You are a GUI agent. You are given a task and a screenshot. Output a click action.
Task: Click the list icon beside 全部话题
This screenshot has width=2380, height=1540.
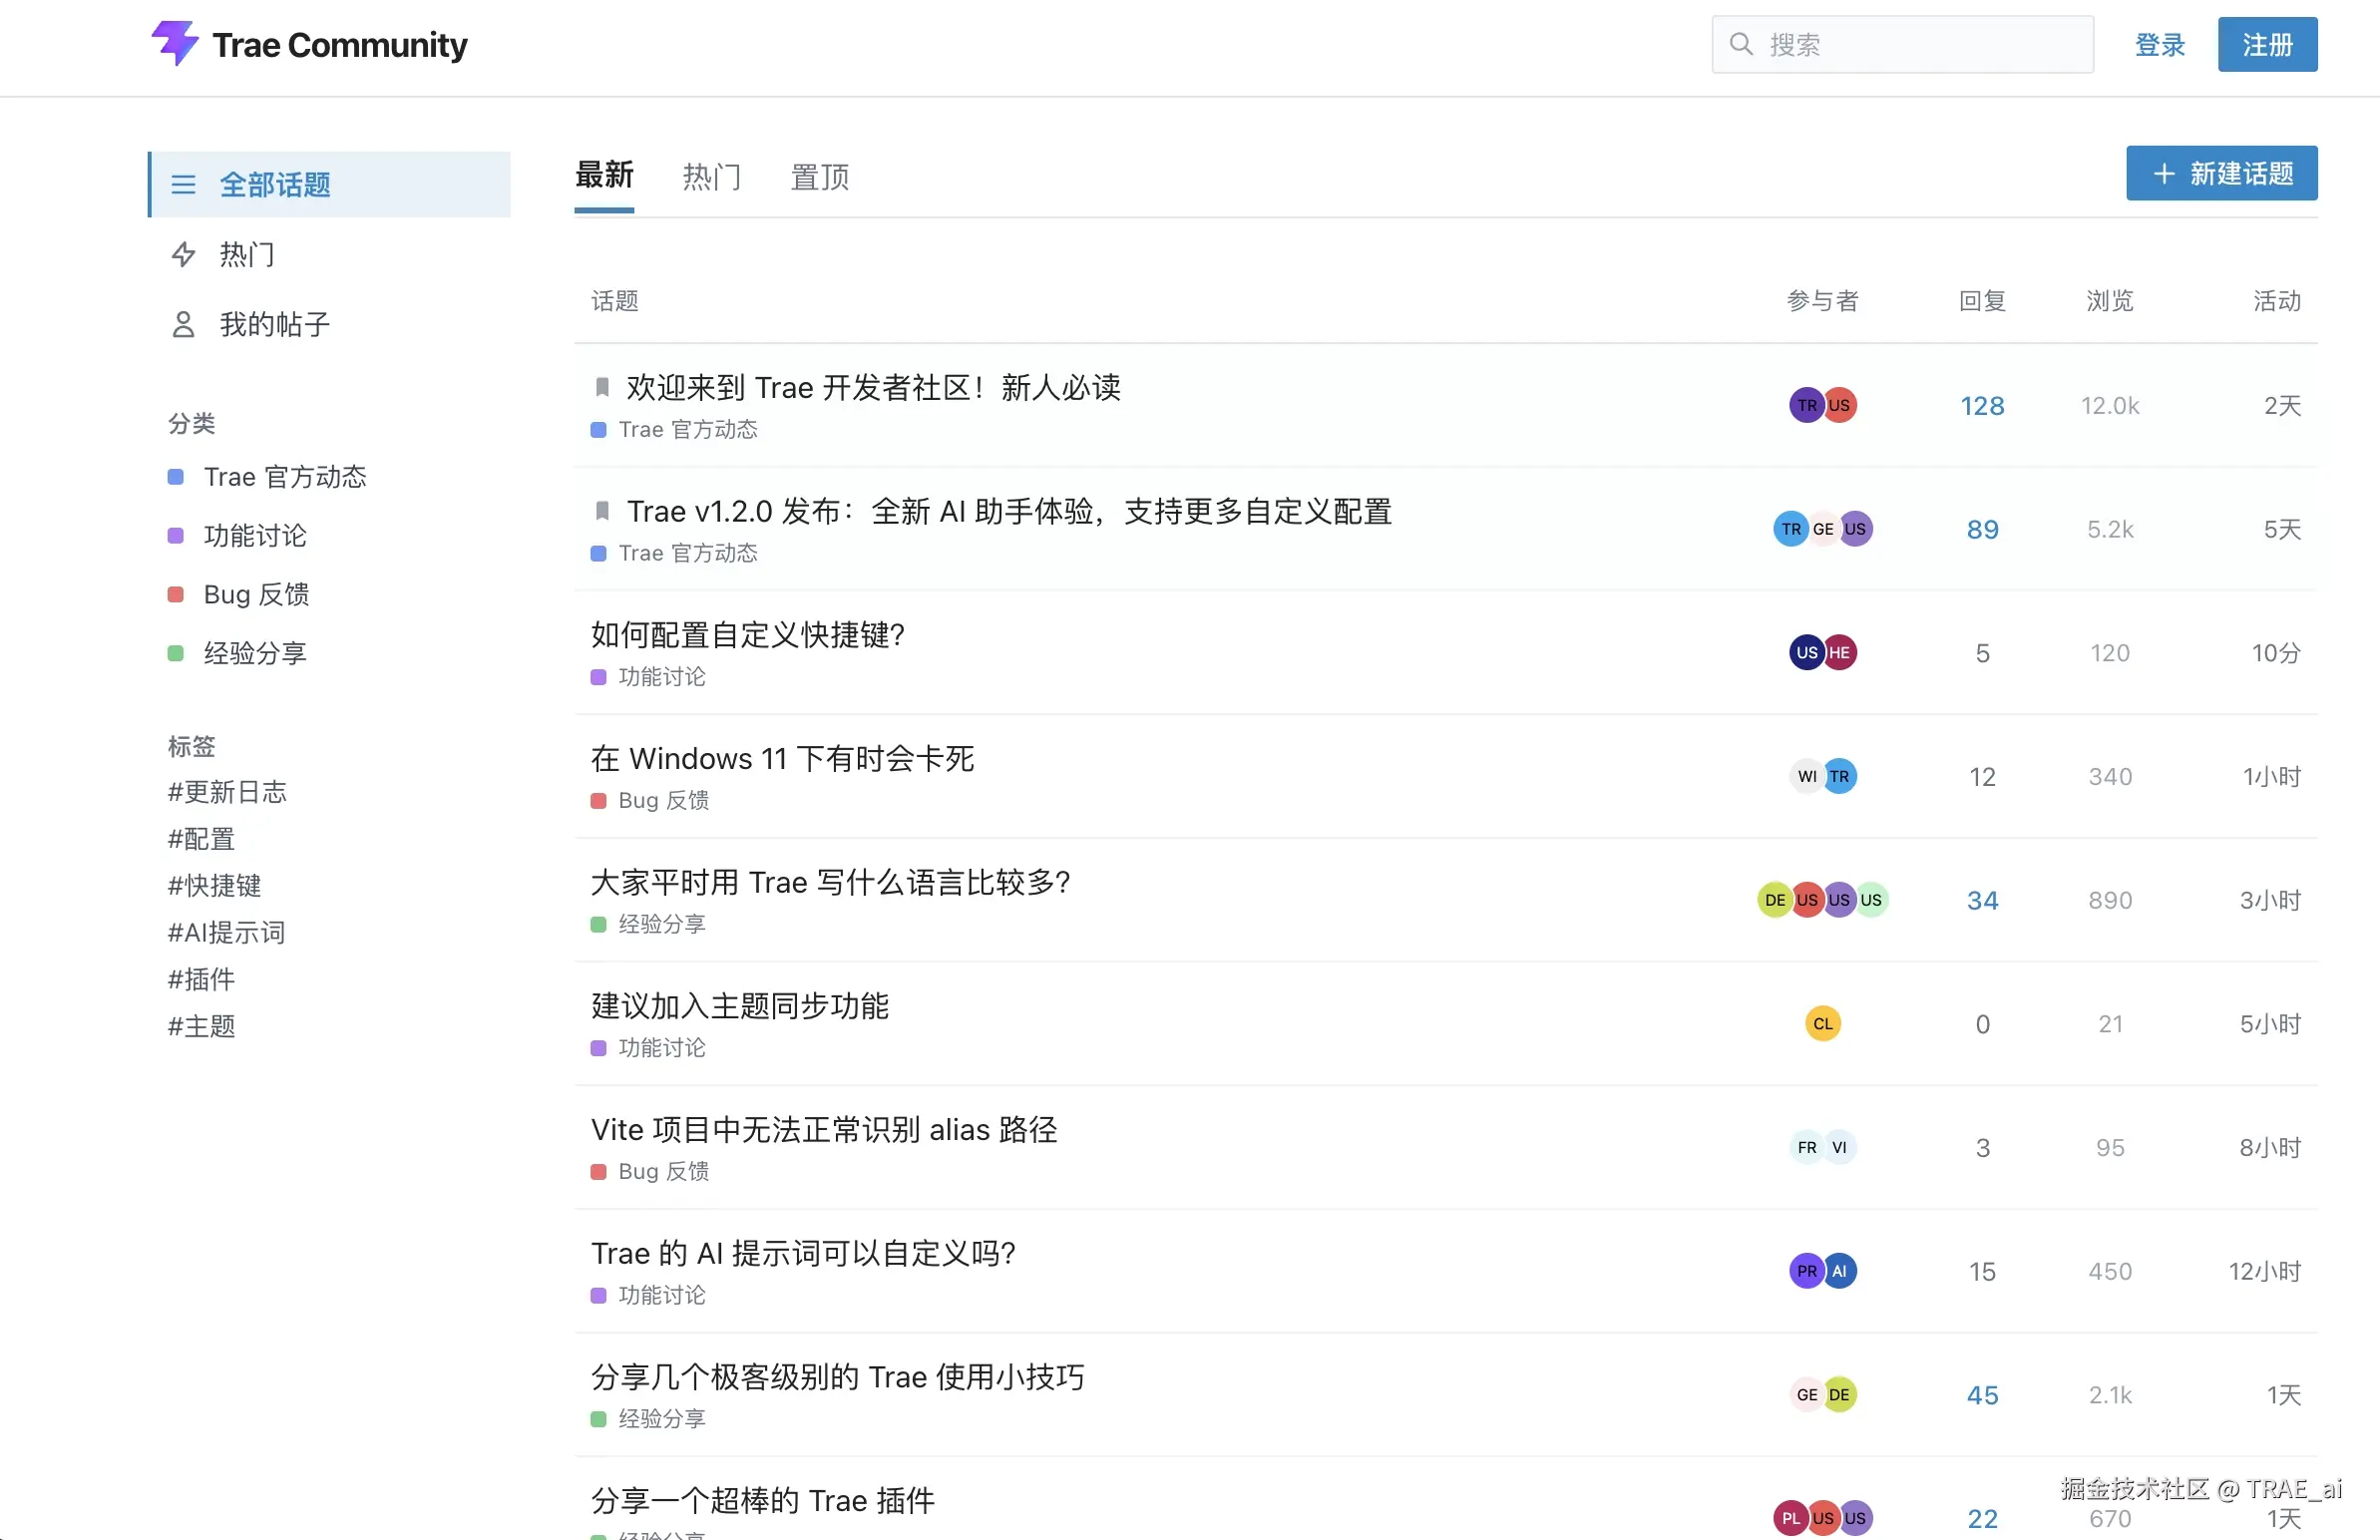coord(183,184)
